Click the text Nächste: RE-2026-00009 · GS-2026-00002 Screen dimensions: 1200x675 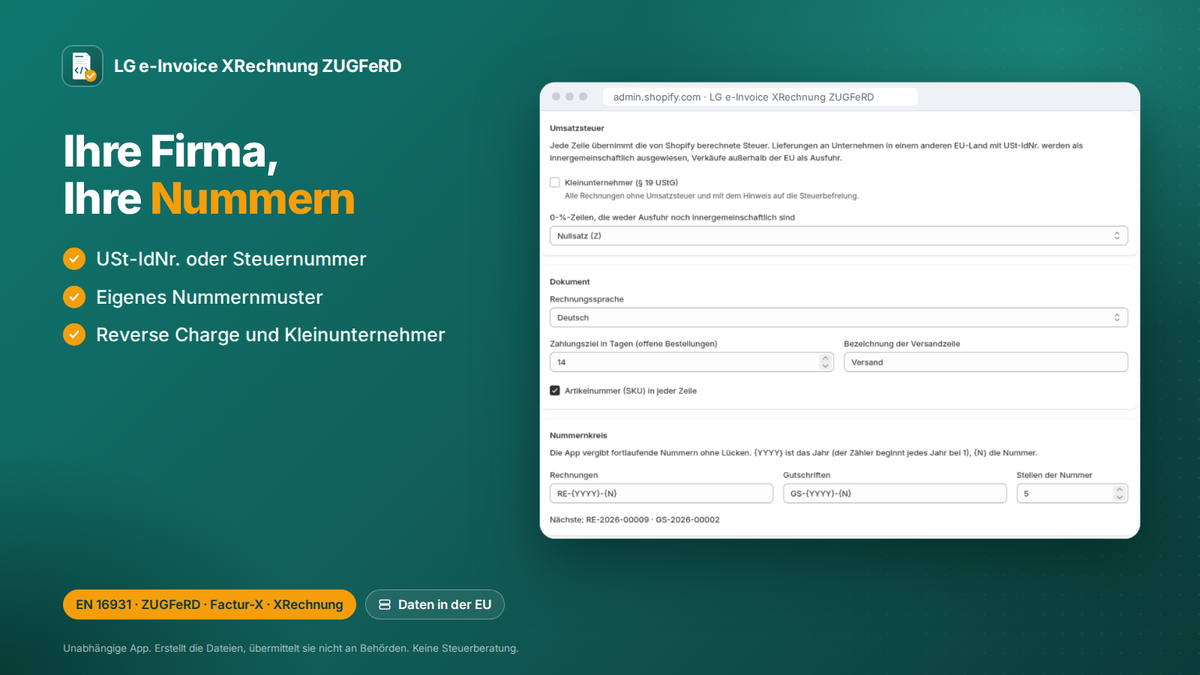(x=635, y=520)
